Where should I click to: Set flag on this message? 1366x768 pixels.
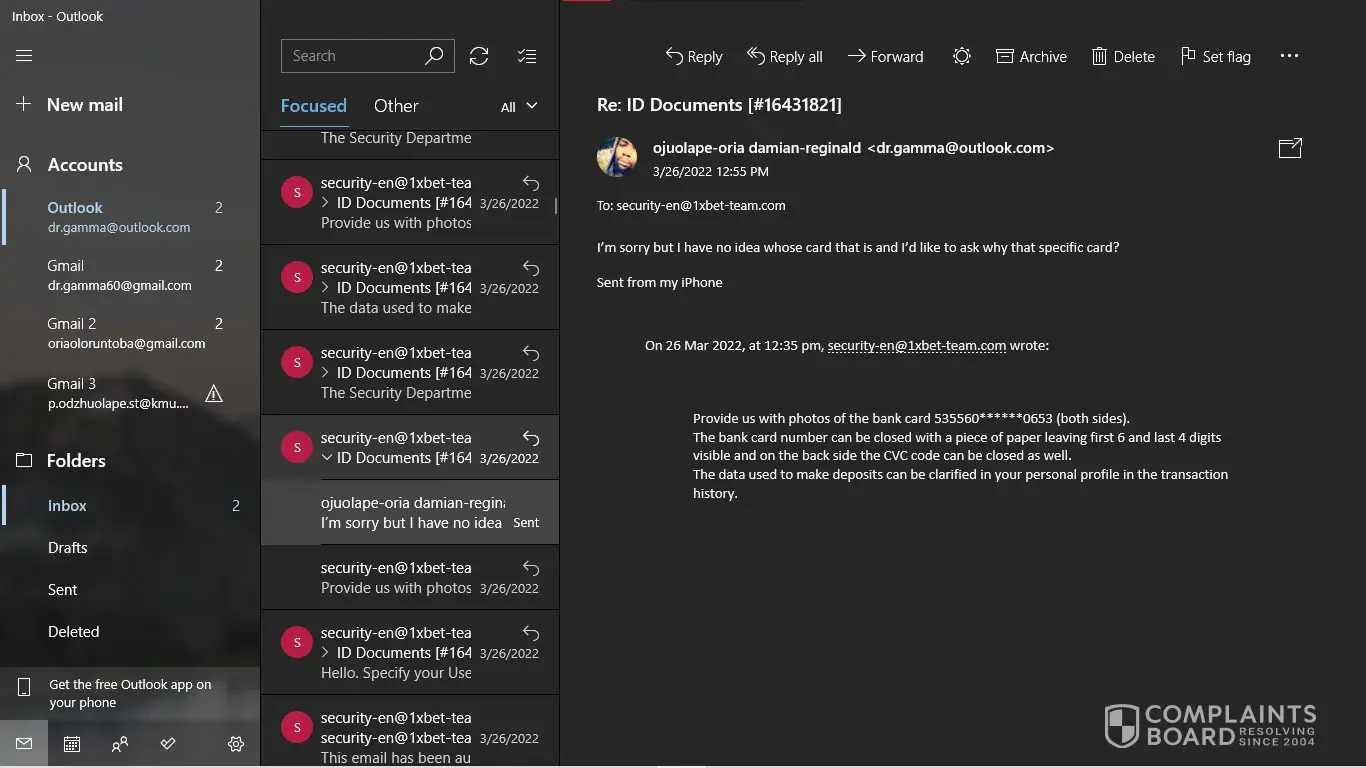coord(1215,57)
